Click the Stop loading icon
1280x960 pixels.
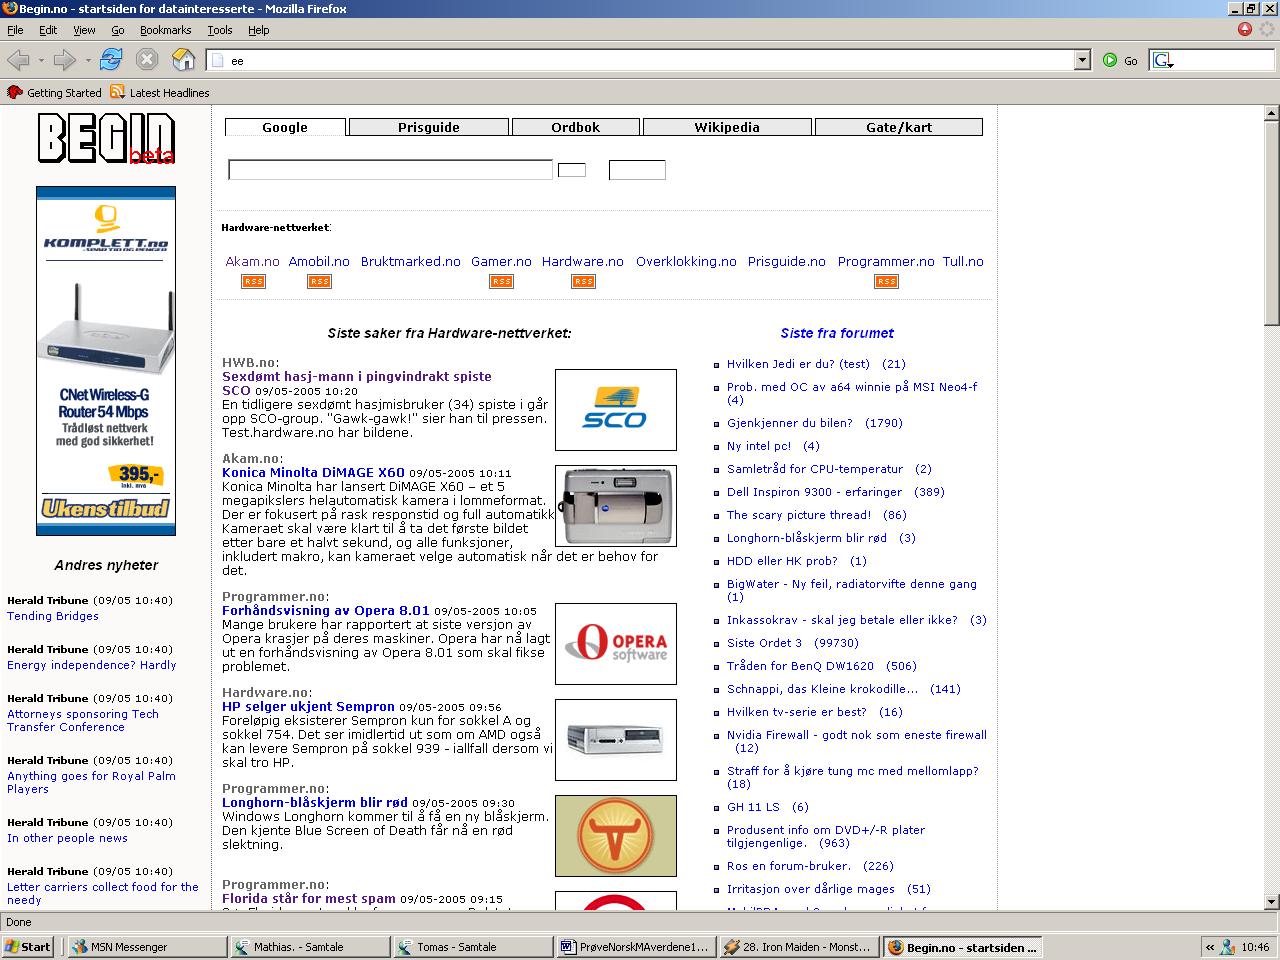coord(147,59)
